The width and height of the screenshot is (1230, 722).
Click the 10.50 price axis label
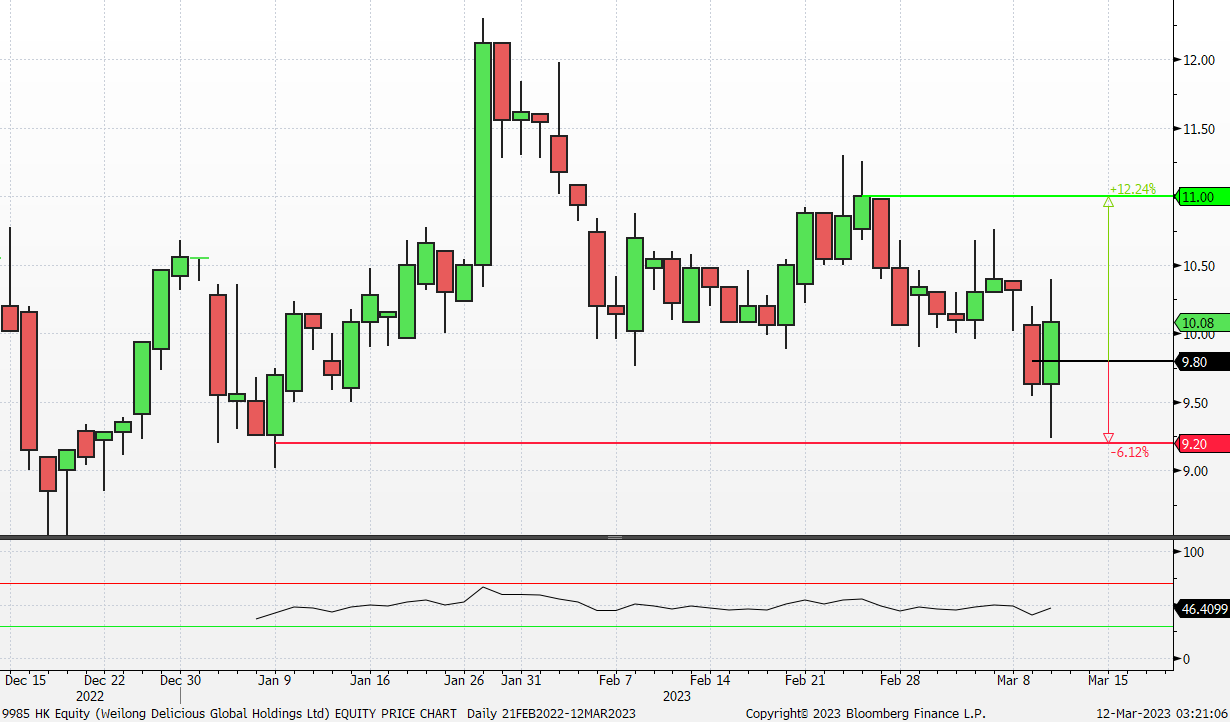coord(1198,266)
